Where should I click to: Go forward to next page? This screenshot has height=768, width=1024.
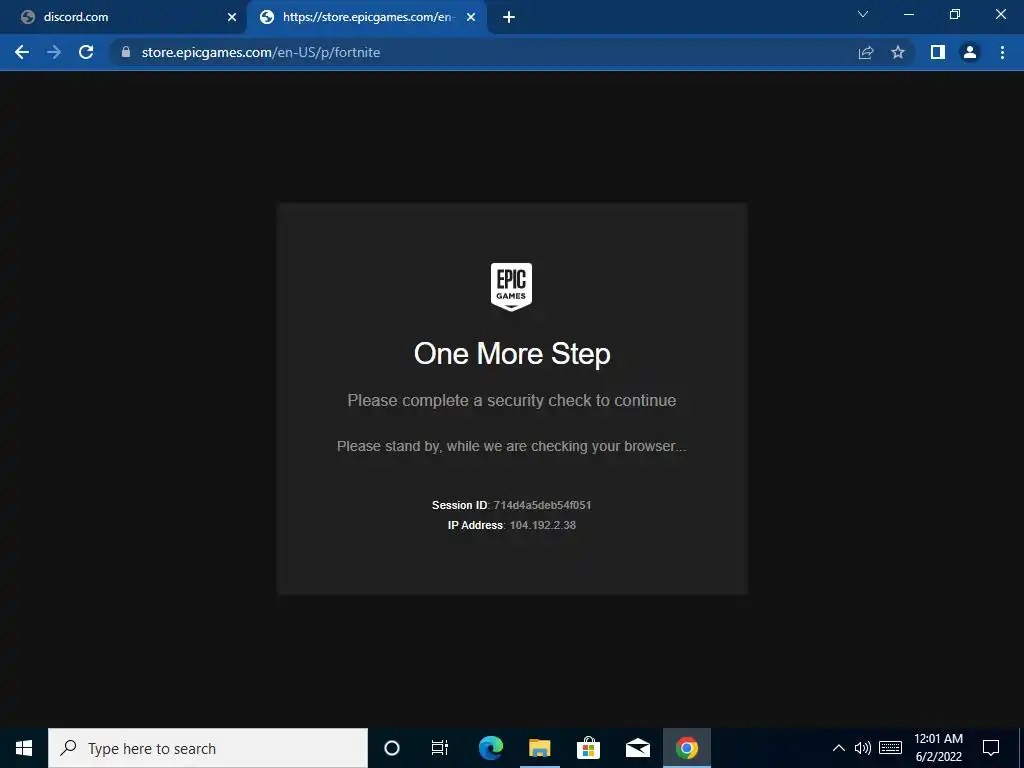(x=54, y=52)
